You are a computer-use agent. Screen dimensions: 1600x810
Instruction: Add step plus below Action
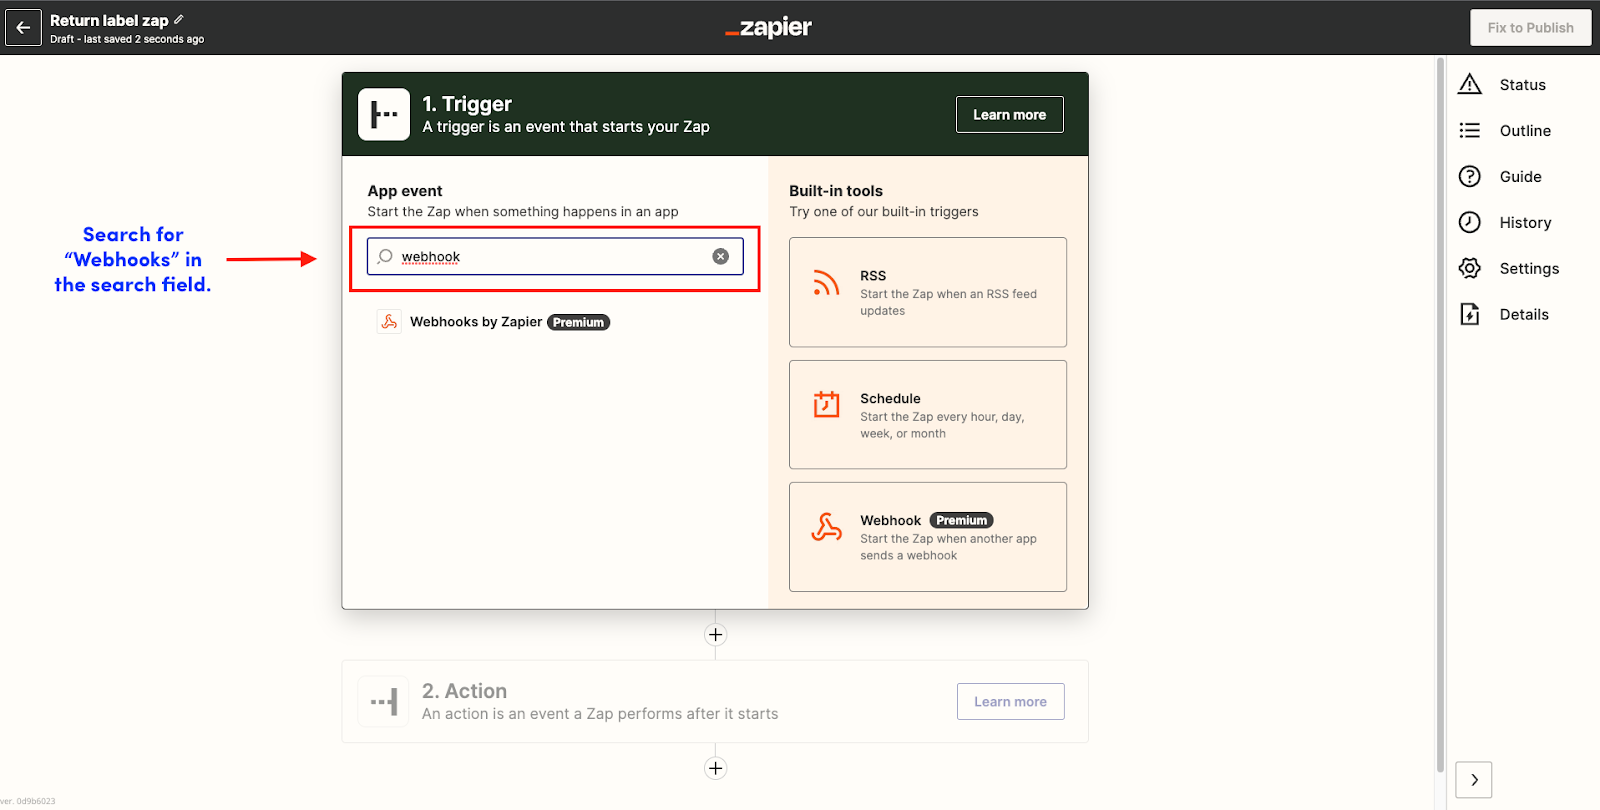coord(715,768)
